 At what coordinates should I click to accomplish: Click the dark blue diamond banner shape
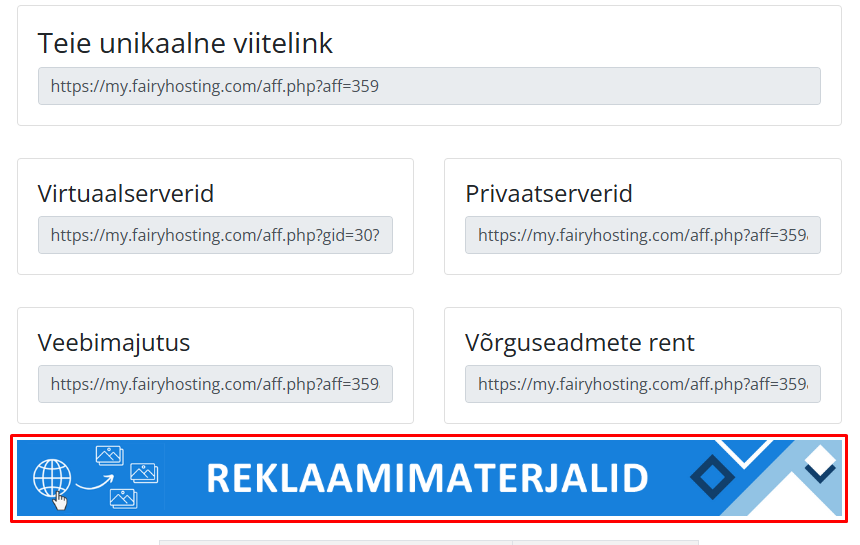711,478
